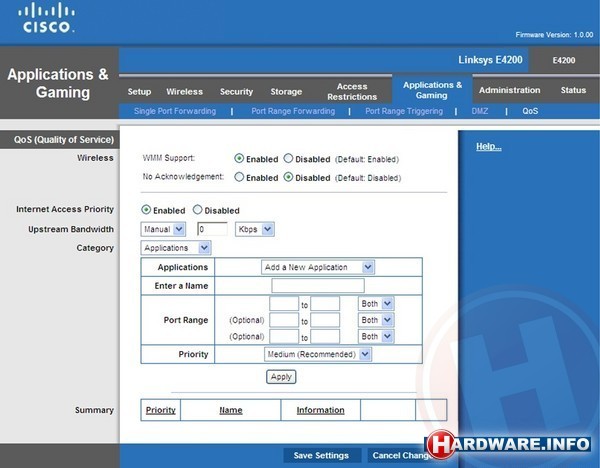The width and height of the screenshot is (600, 468).
Task: Click the E4200 model label
Action: click(564, 60)
